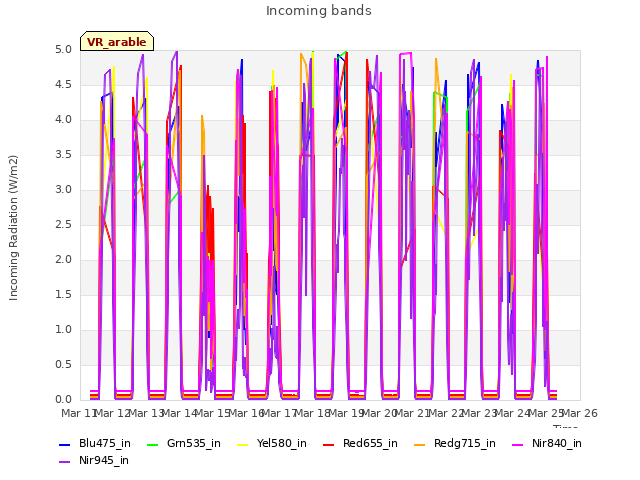
Task: Click the 3.0 y-axis tick label
Action: pyautogui.click(x=64, y=189)
